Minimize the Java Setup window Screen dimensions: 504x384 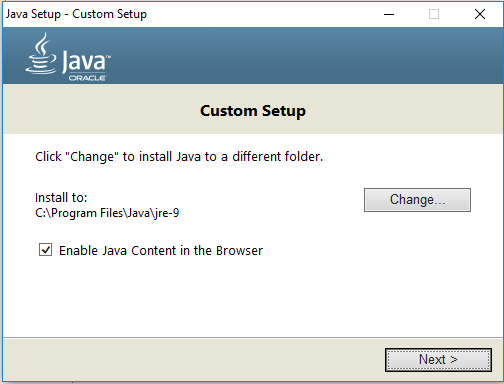(x=389, y=14)
